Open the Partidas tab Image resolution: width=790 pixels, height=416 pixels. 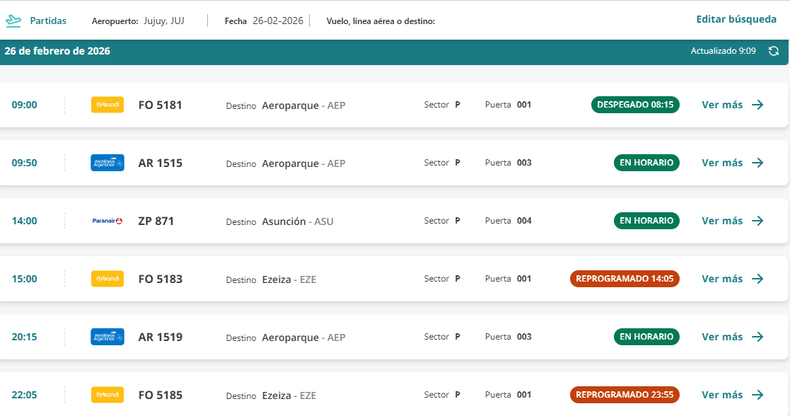(x=47, y=20)
